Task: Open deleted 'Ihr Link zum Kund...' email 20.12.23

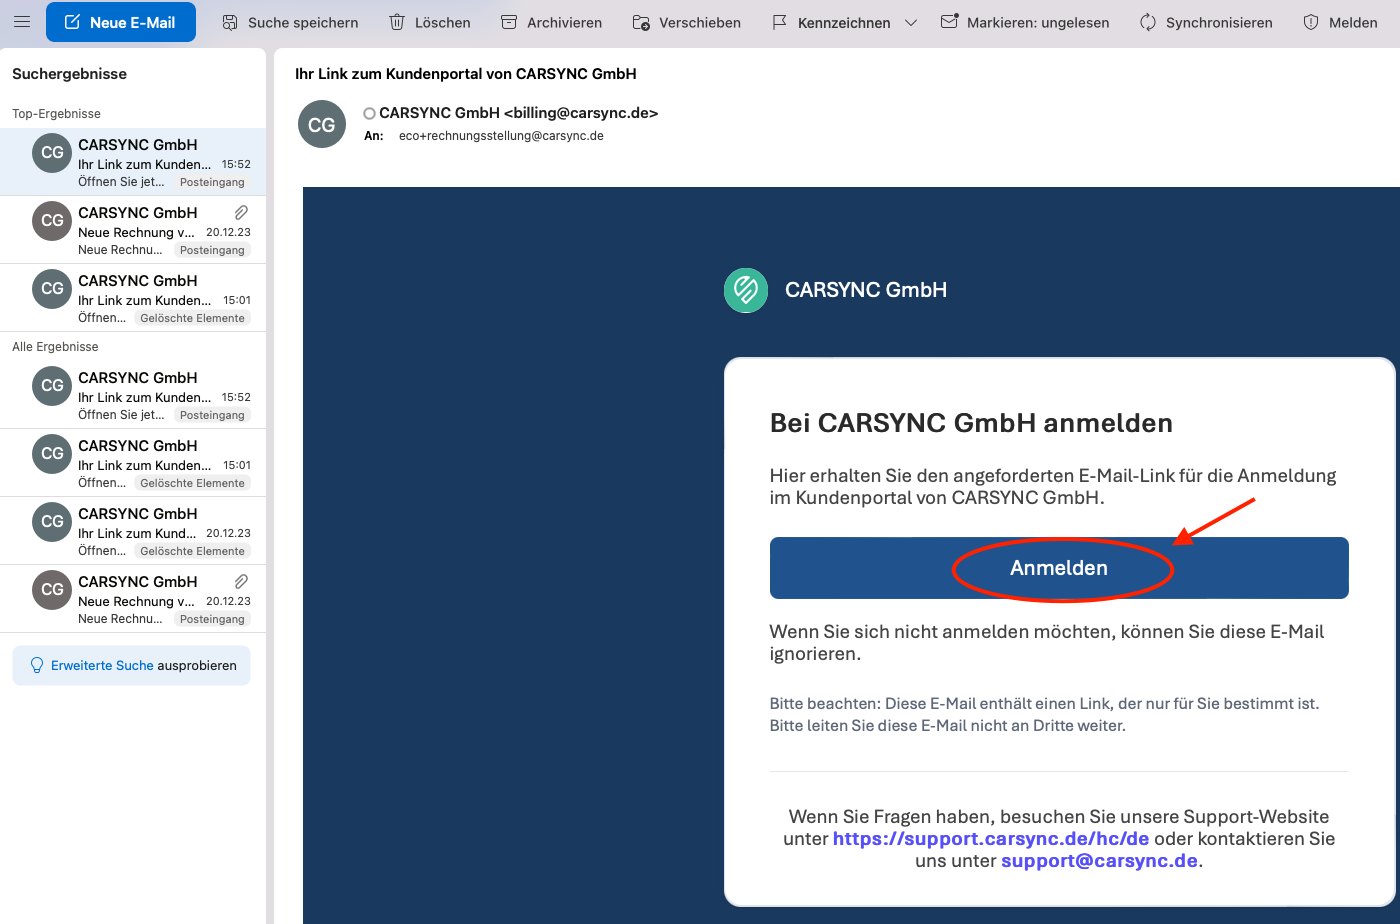Action: [133, 531]
